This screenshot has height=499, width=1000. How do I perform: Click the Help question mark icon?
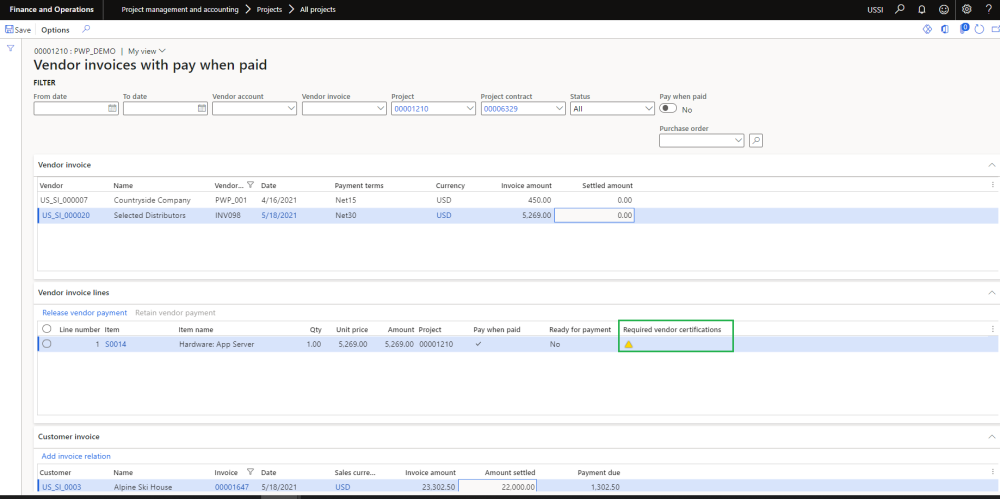pos(988,9)
